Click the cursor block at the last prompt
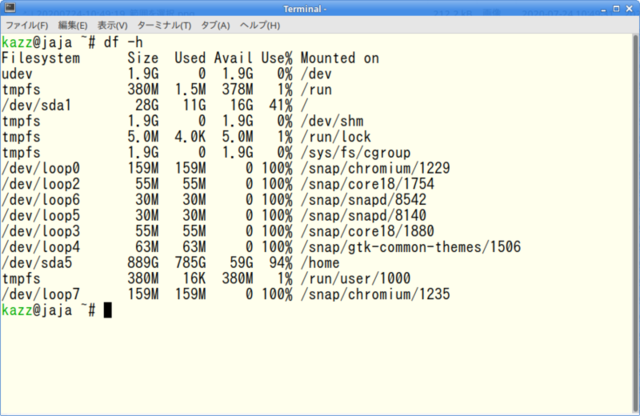Screen dimensions: 640x416 click(107, 310)
